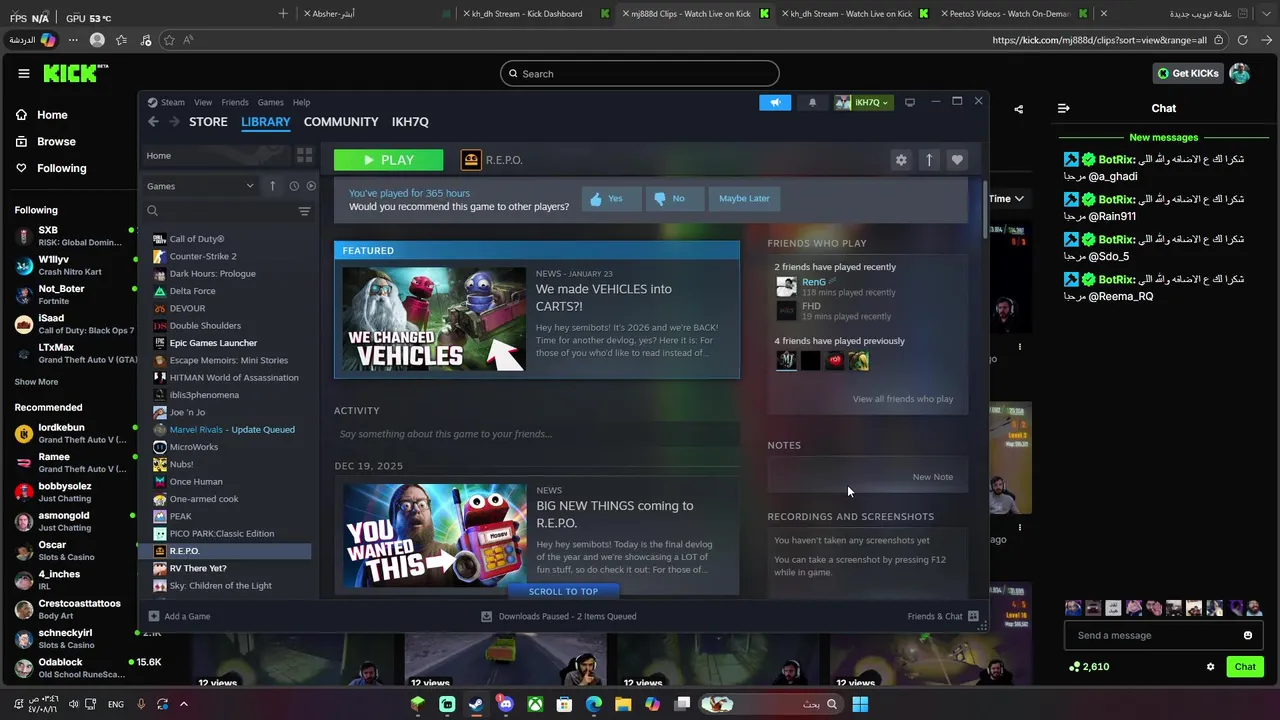
Task: Open Steam menu in menu bar
Action: click(173, 102)
